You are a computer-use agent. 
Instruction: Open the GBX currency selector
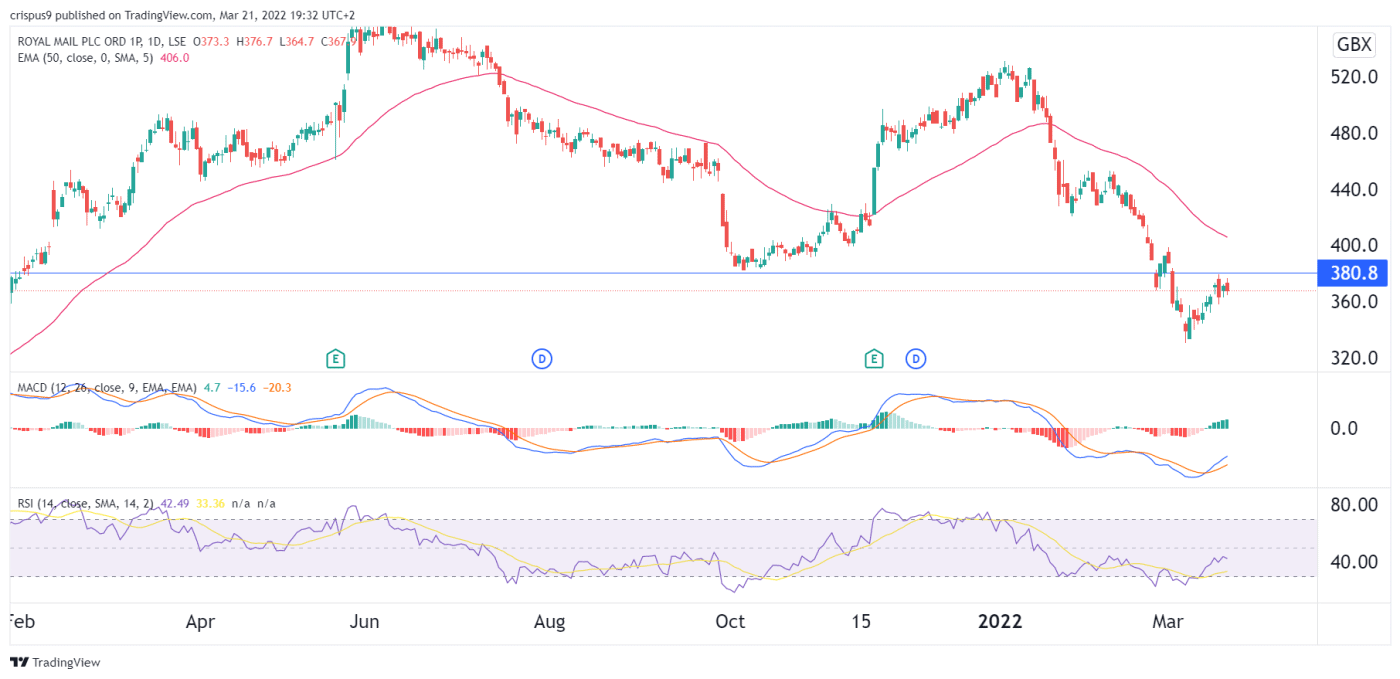click(1354, 44)
